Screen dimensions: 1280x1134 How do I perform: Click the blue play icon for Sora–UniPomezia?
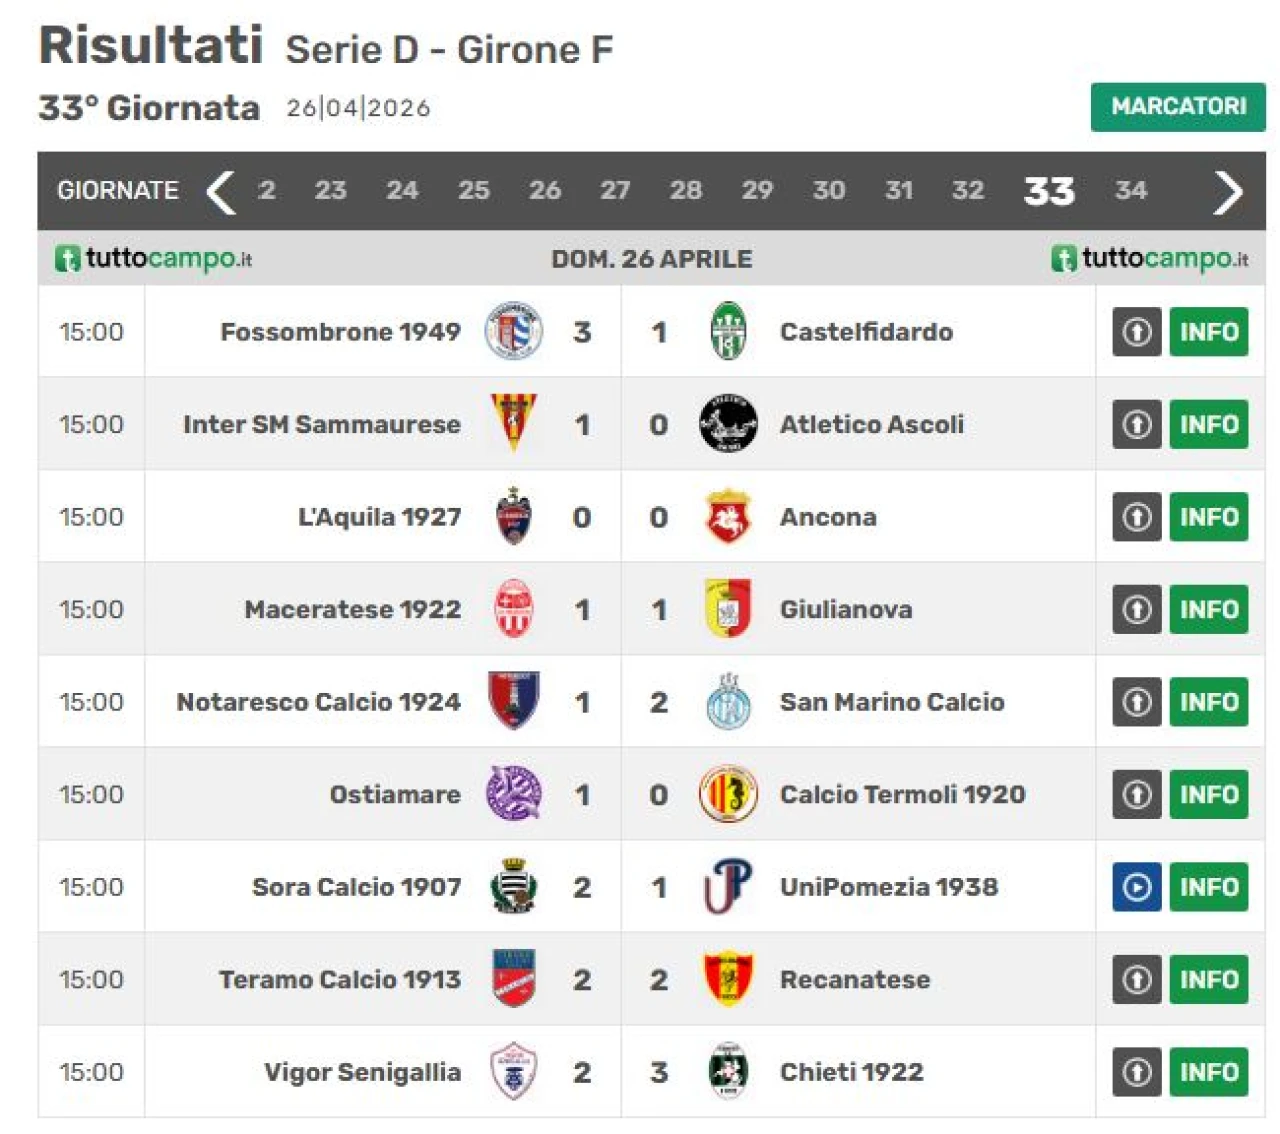[1136, 887]
